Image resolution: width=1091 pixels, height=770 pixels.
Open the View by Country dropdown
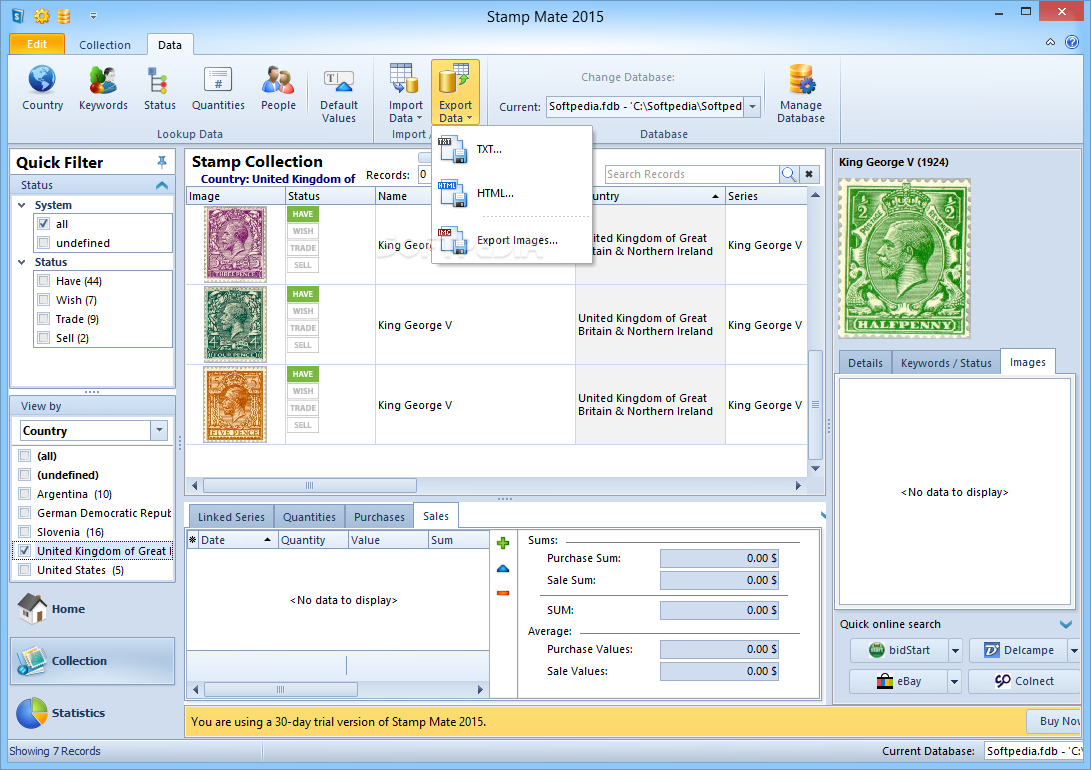point(159,431)
